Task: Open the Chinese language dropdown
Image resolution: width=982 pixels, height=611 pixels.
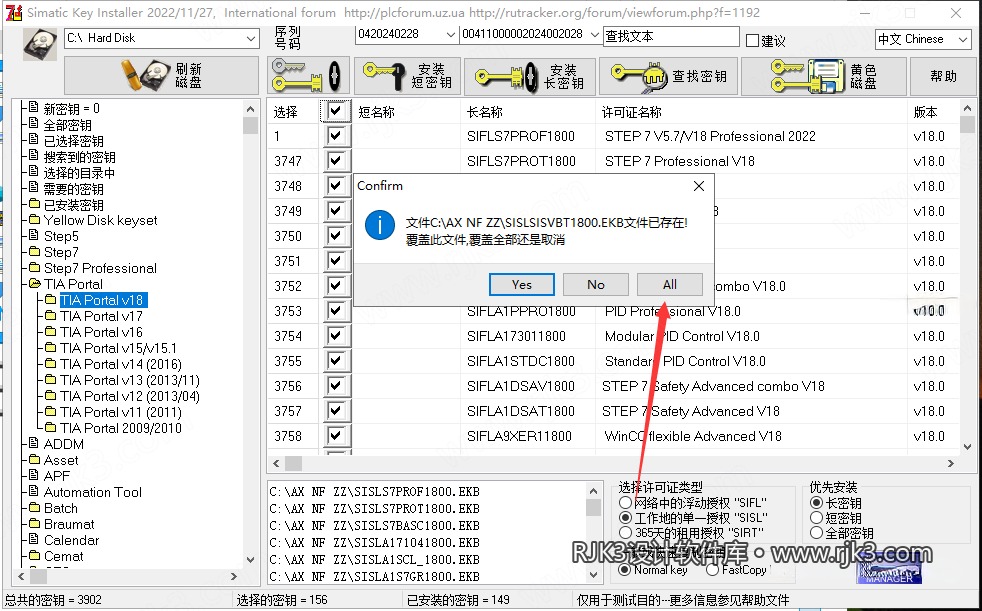Action: (963, 39)
